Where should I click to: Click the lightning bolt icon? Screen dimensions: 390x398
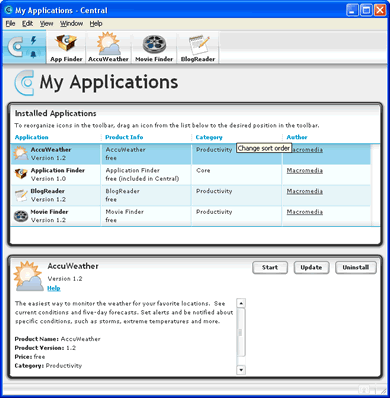click(33, 40)
